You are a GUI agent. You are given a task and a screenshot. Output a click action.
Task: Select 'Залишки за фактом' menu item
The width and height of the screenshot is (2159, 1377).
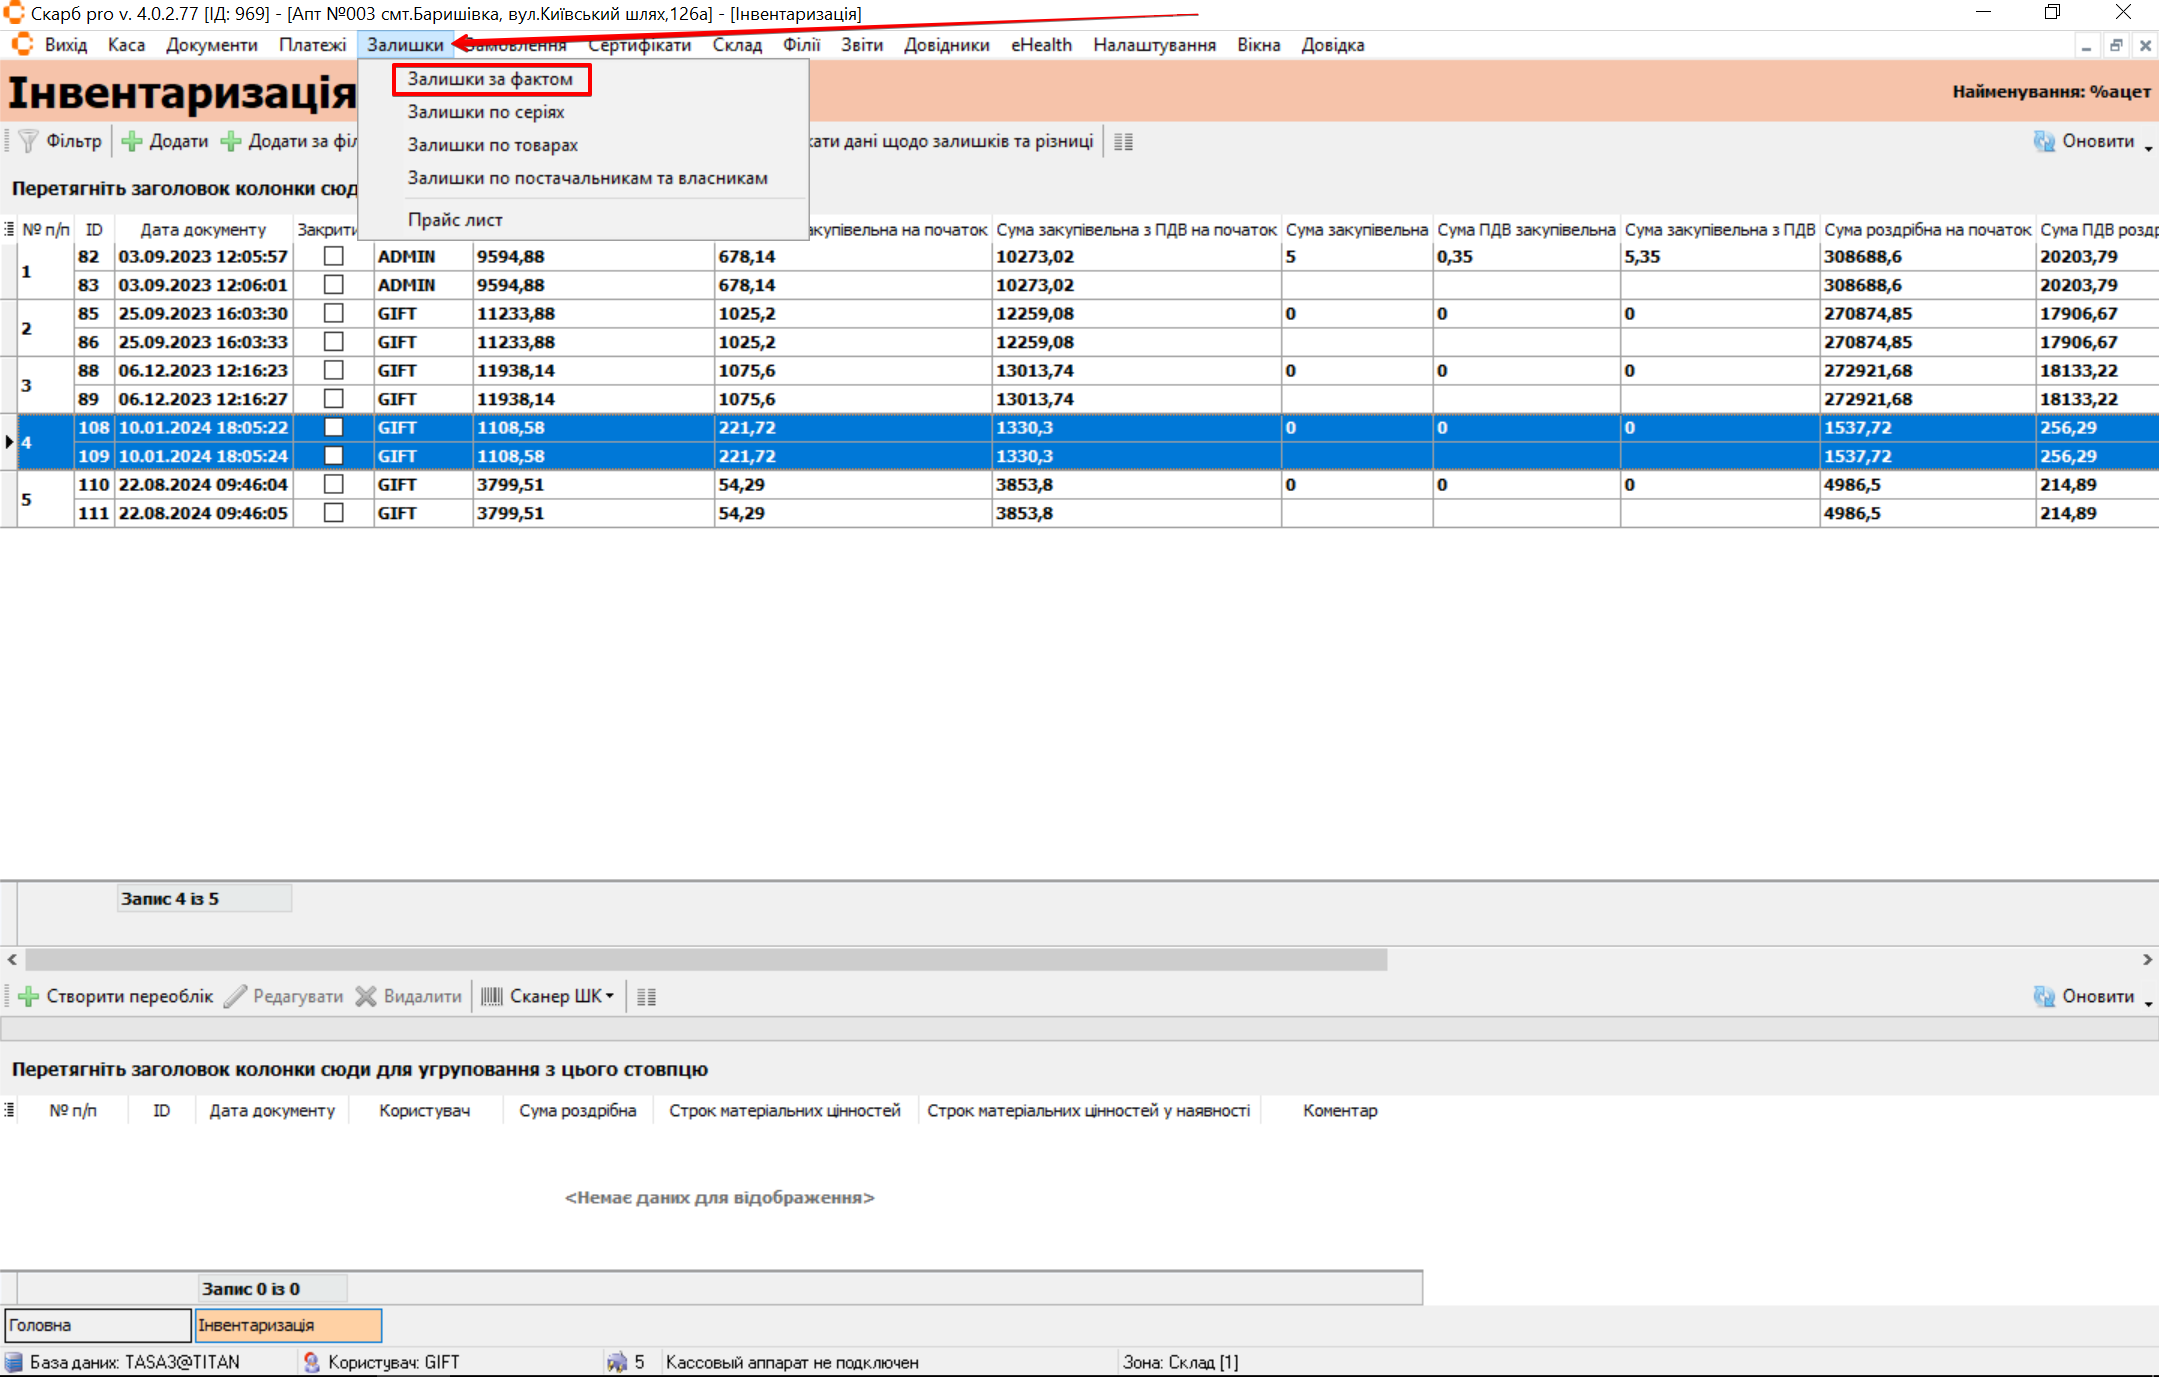coord(490,79)
